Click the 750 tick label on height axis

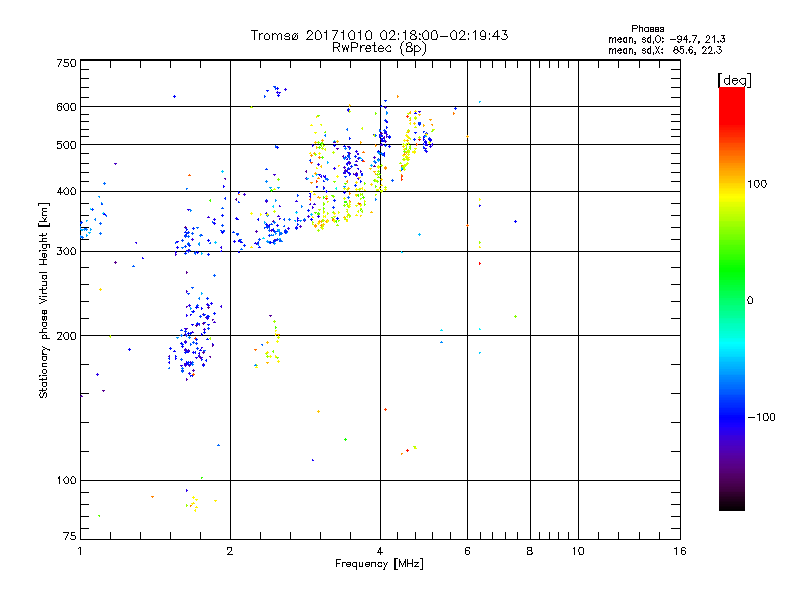pos(66,63)
